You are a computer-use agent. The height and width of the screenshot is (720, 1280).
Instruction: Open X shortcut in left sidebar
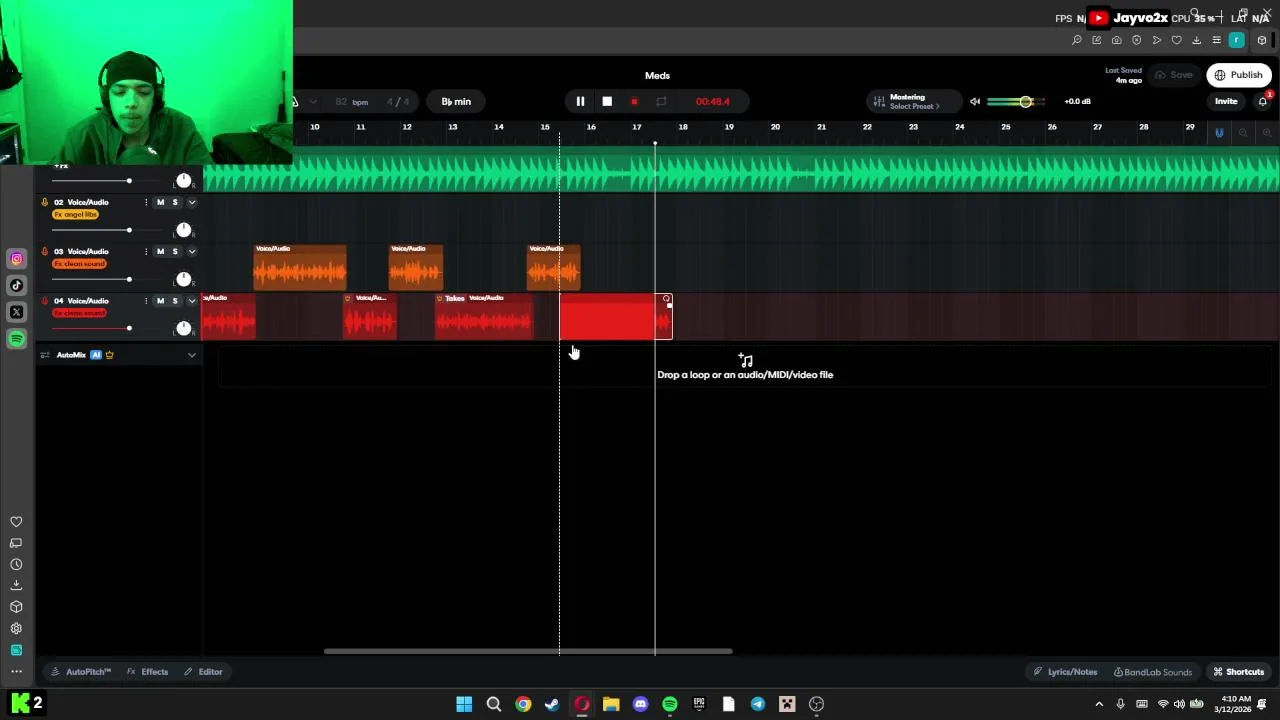(x=16, y=312)
